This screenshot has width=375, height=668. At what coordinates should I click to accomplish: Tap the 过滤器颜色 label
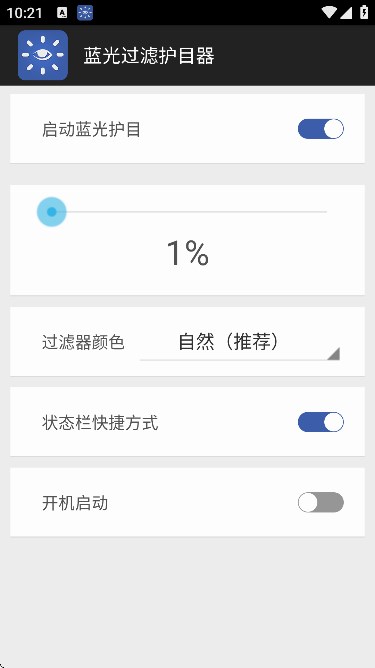tap(83, 343)
